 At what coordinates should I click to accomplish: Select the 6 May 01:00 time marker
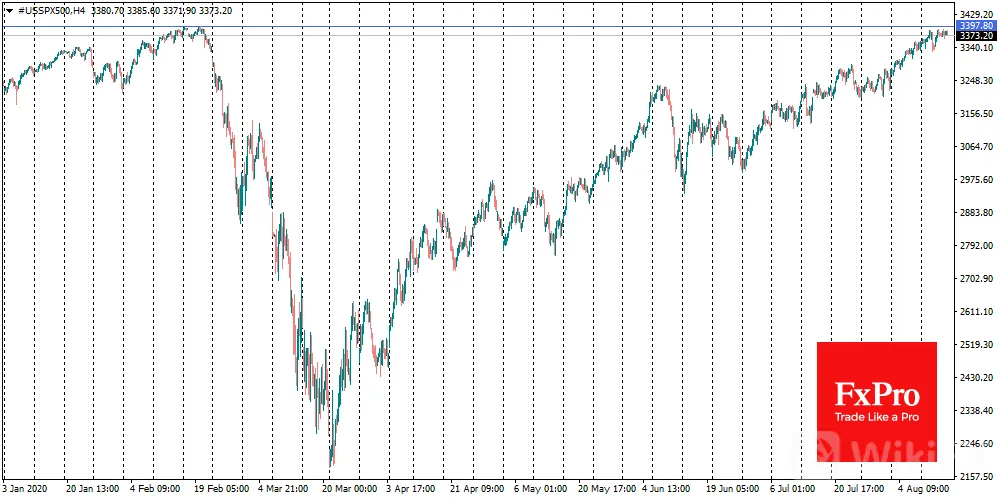point(540,487)
